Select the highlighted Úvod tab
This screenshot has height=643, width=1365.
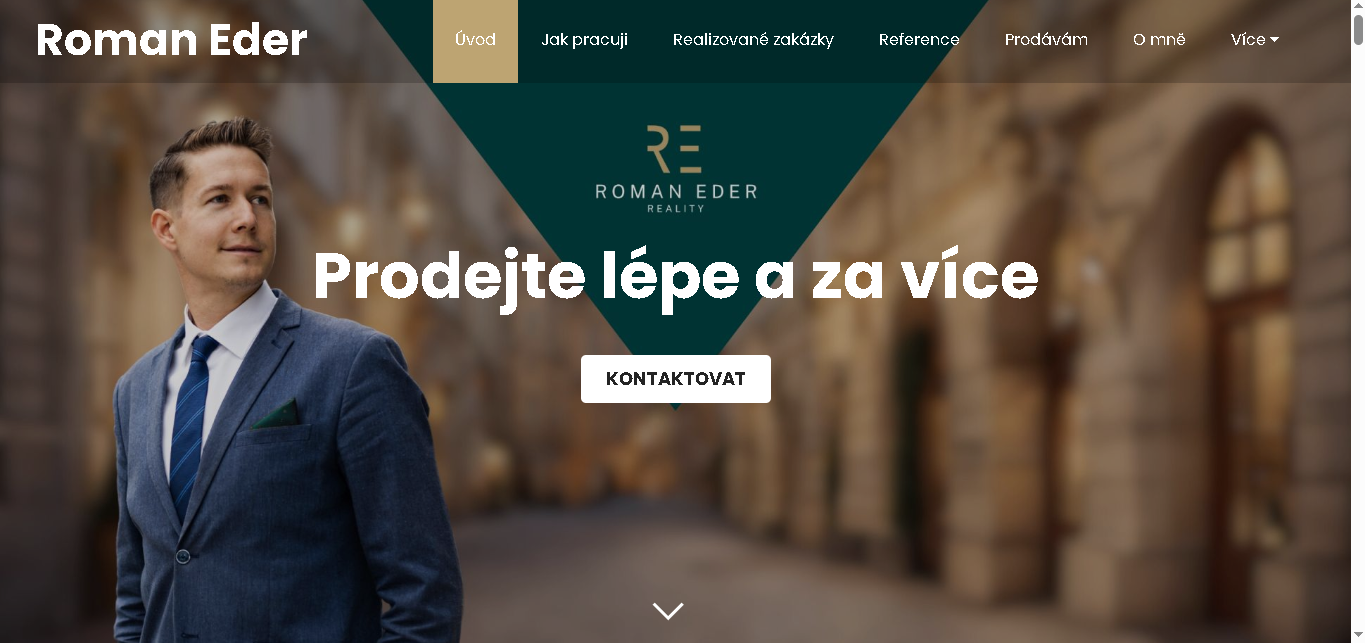tap(475, 41)
